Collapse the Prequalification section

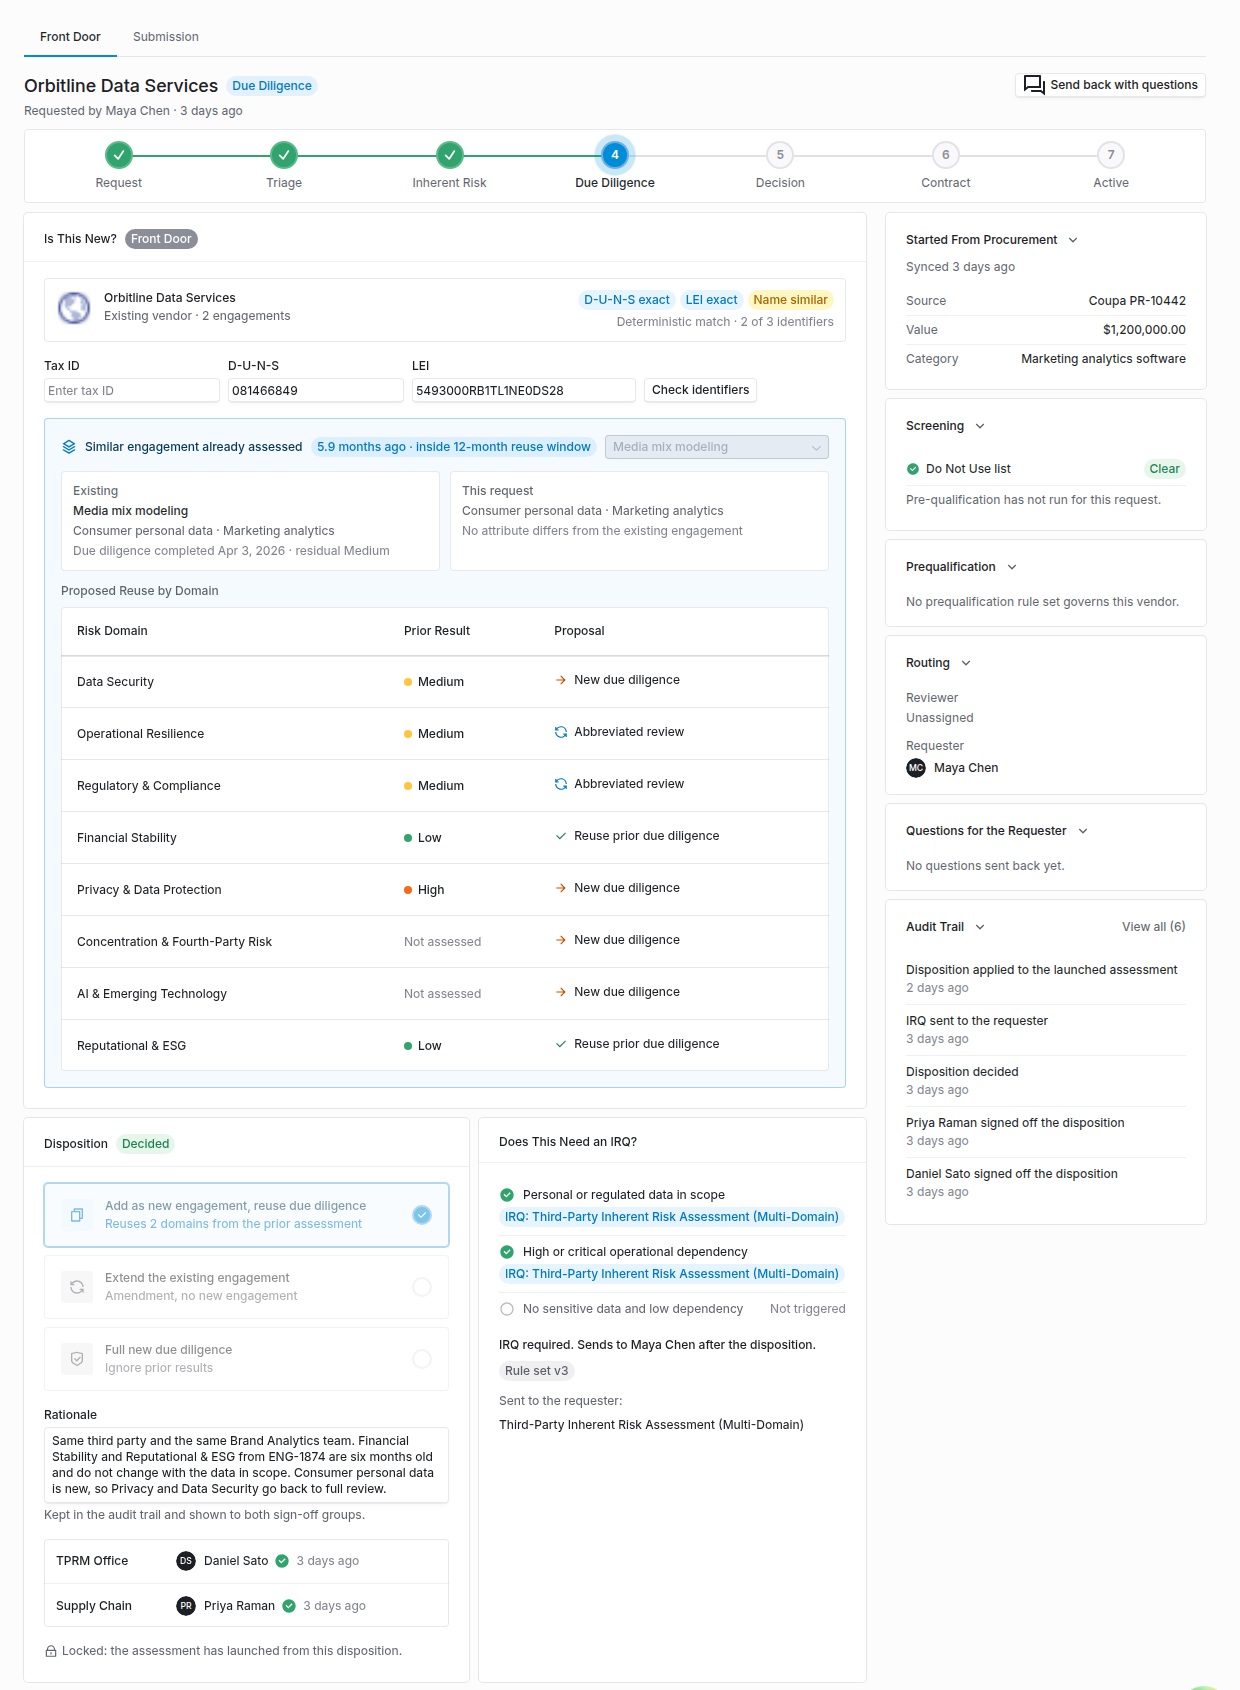(x=1012, y=567)
